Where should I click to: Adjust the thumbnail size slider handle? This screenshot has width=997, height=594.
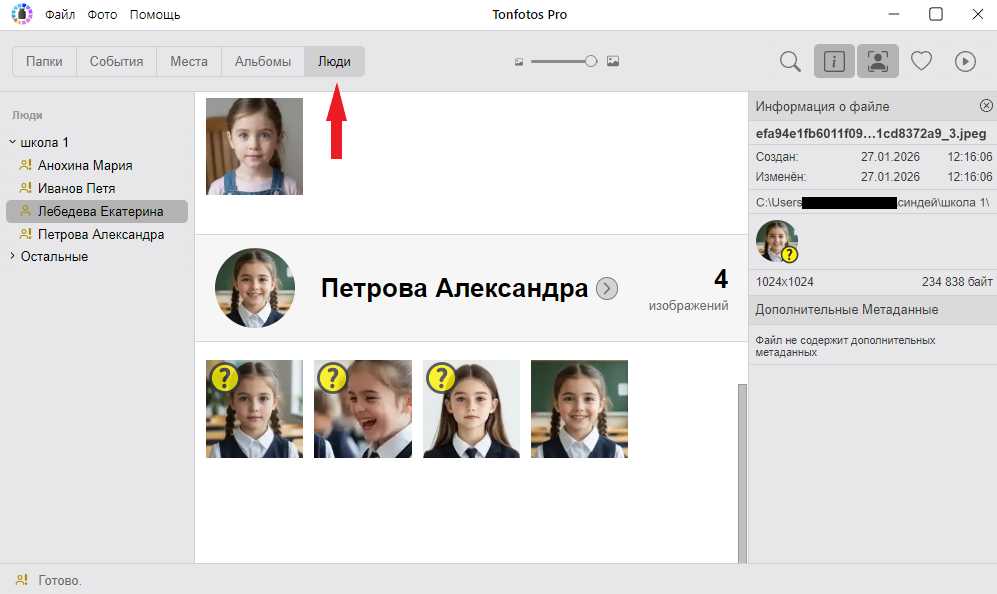click(x=591, y=62)
